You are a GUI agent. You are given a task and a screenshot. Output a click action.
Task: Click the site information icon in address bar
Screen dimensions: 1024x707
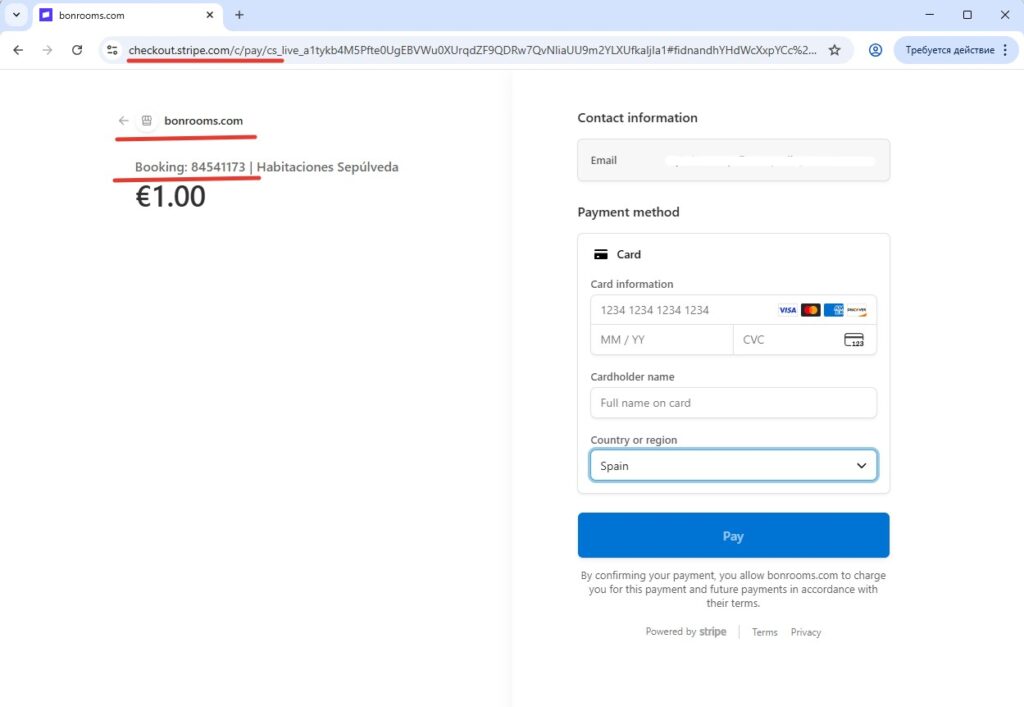(112, 50)
